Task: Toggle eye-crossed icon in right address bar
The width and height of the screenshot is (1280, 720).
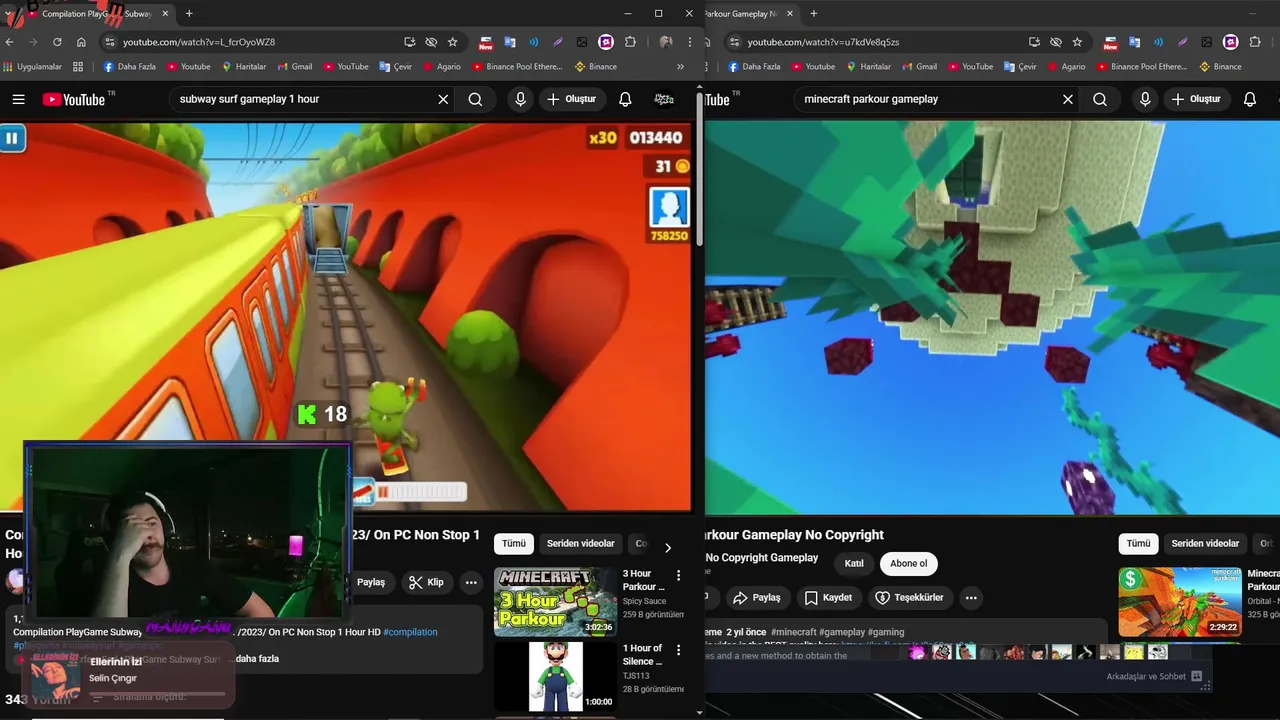Action: pos(1055,42)
